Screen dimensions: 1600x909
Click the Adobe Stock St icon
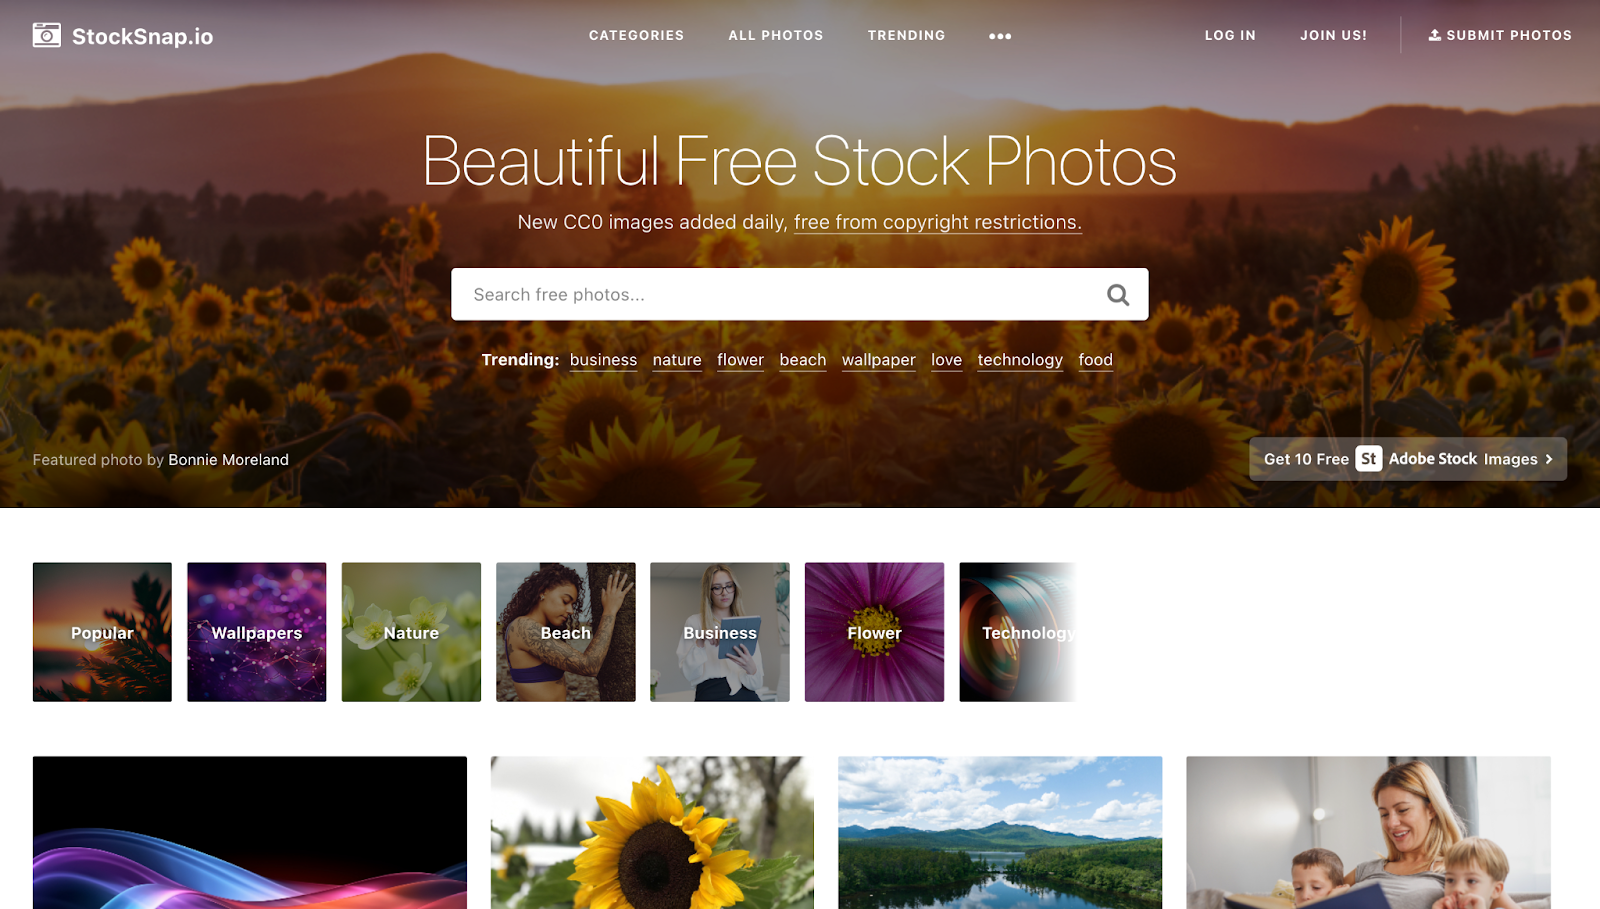1368,459
